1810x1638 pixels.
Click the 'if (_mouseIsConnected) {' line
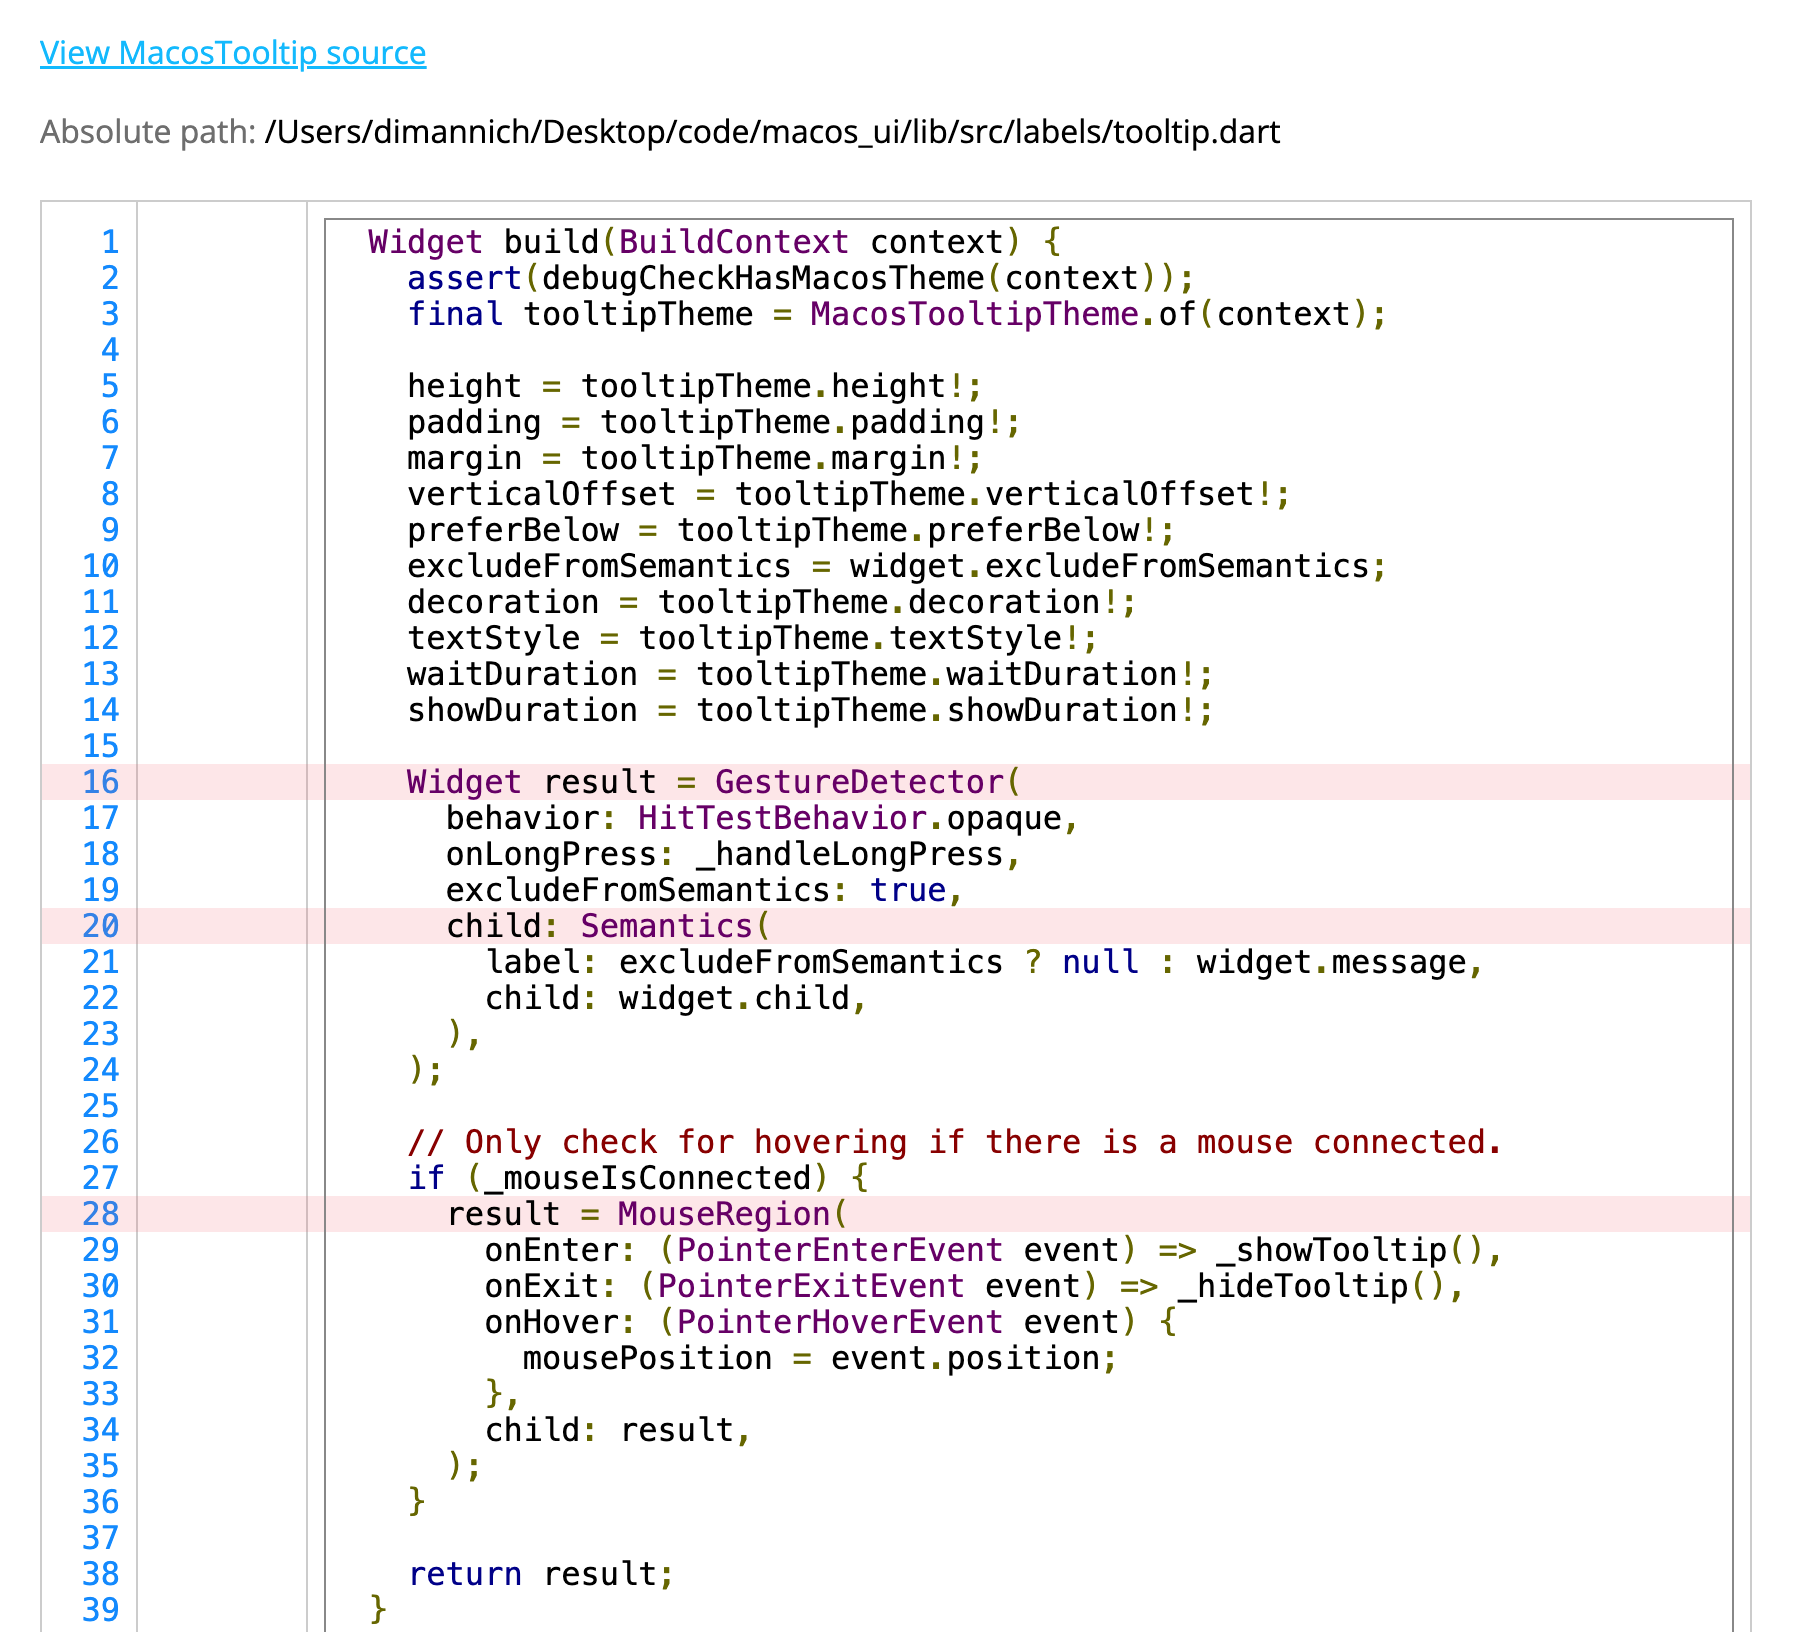(x=637, y=1178)
